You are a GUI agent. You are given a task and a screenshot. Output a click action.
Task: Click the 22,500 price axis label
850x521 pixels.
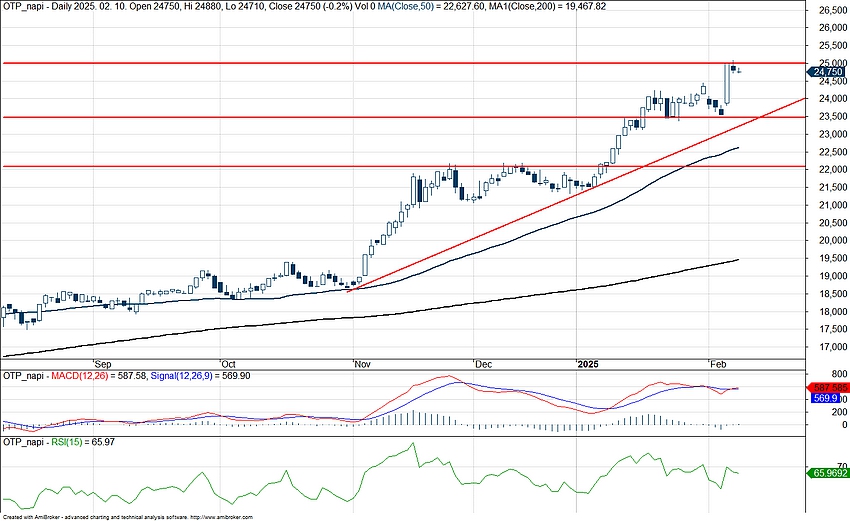tap(833, 152)
